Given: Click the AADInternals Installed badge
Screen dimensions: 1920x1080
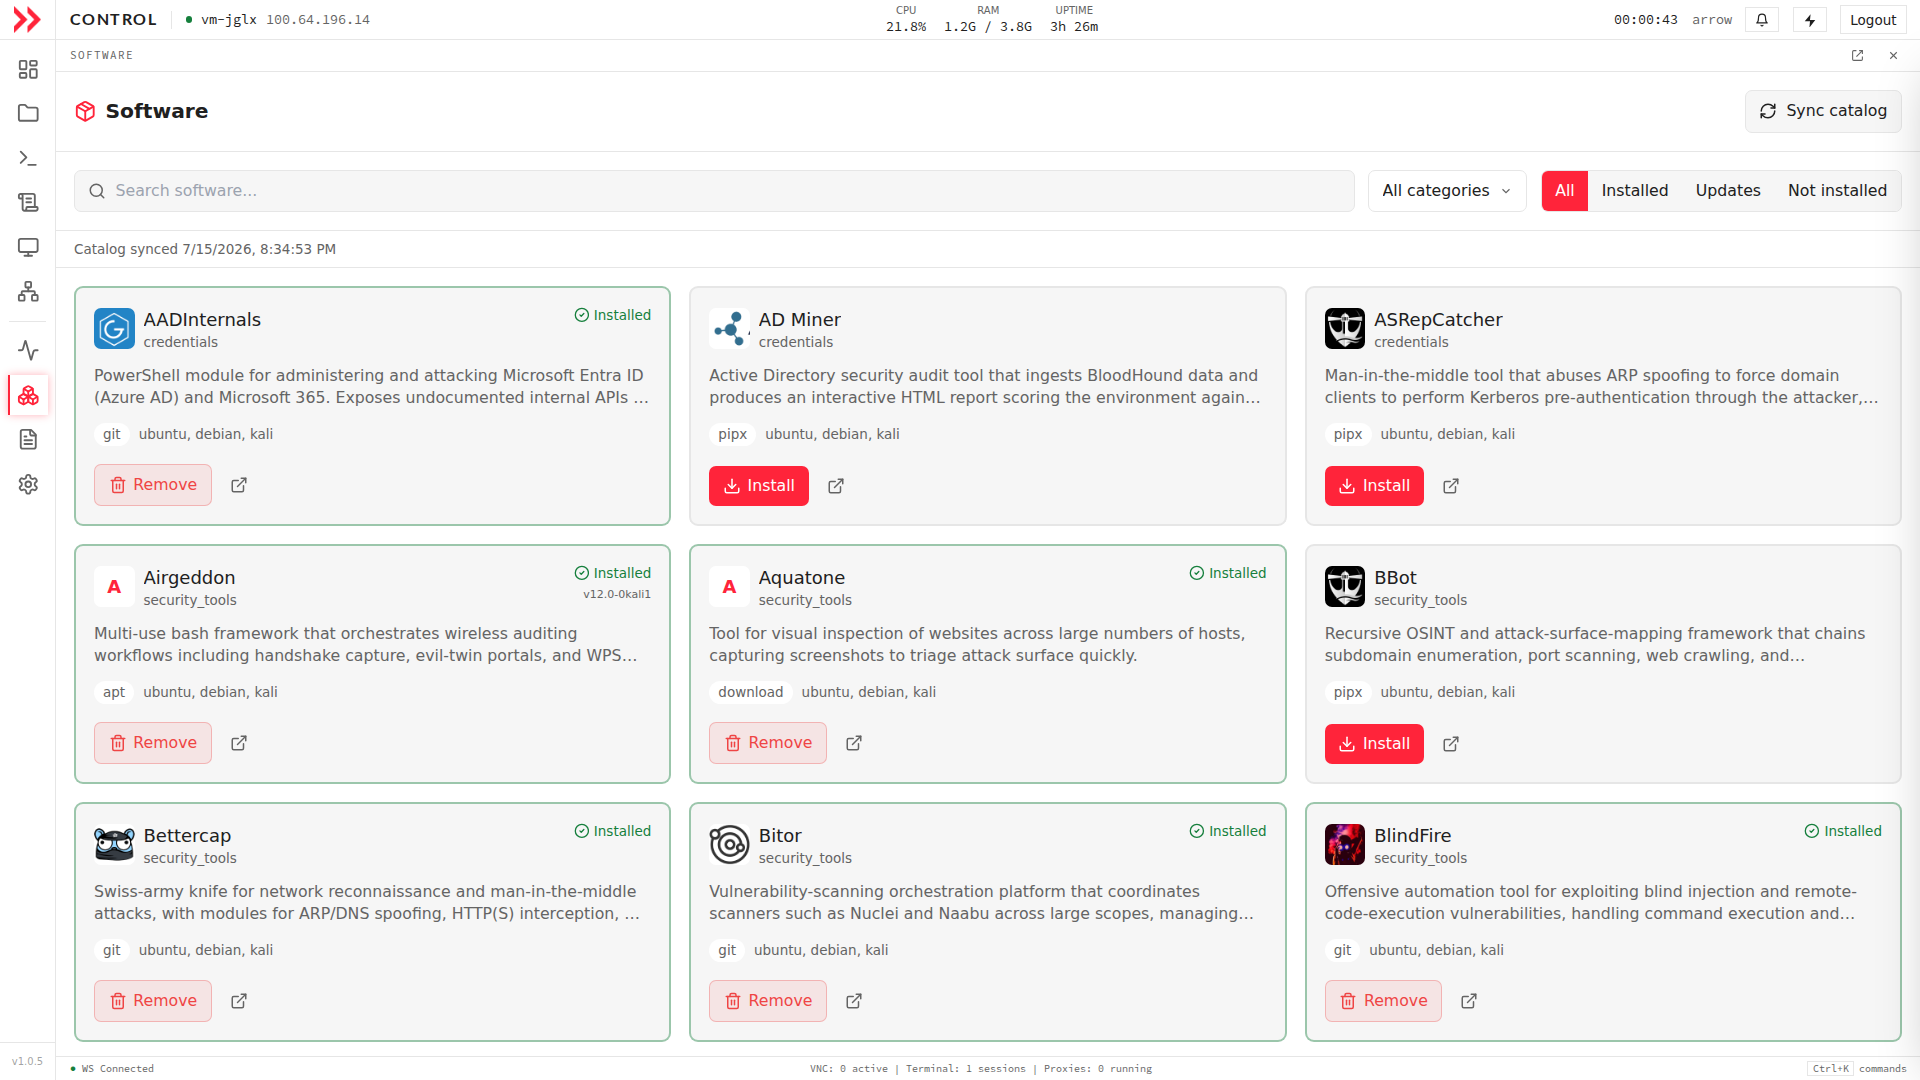Looking at the screenshot, I should (612, 315).
